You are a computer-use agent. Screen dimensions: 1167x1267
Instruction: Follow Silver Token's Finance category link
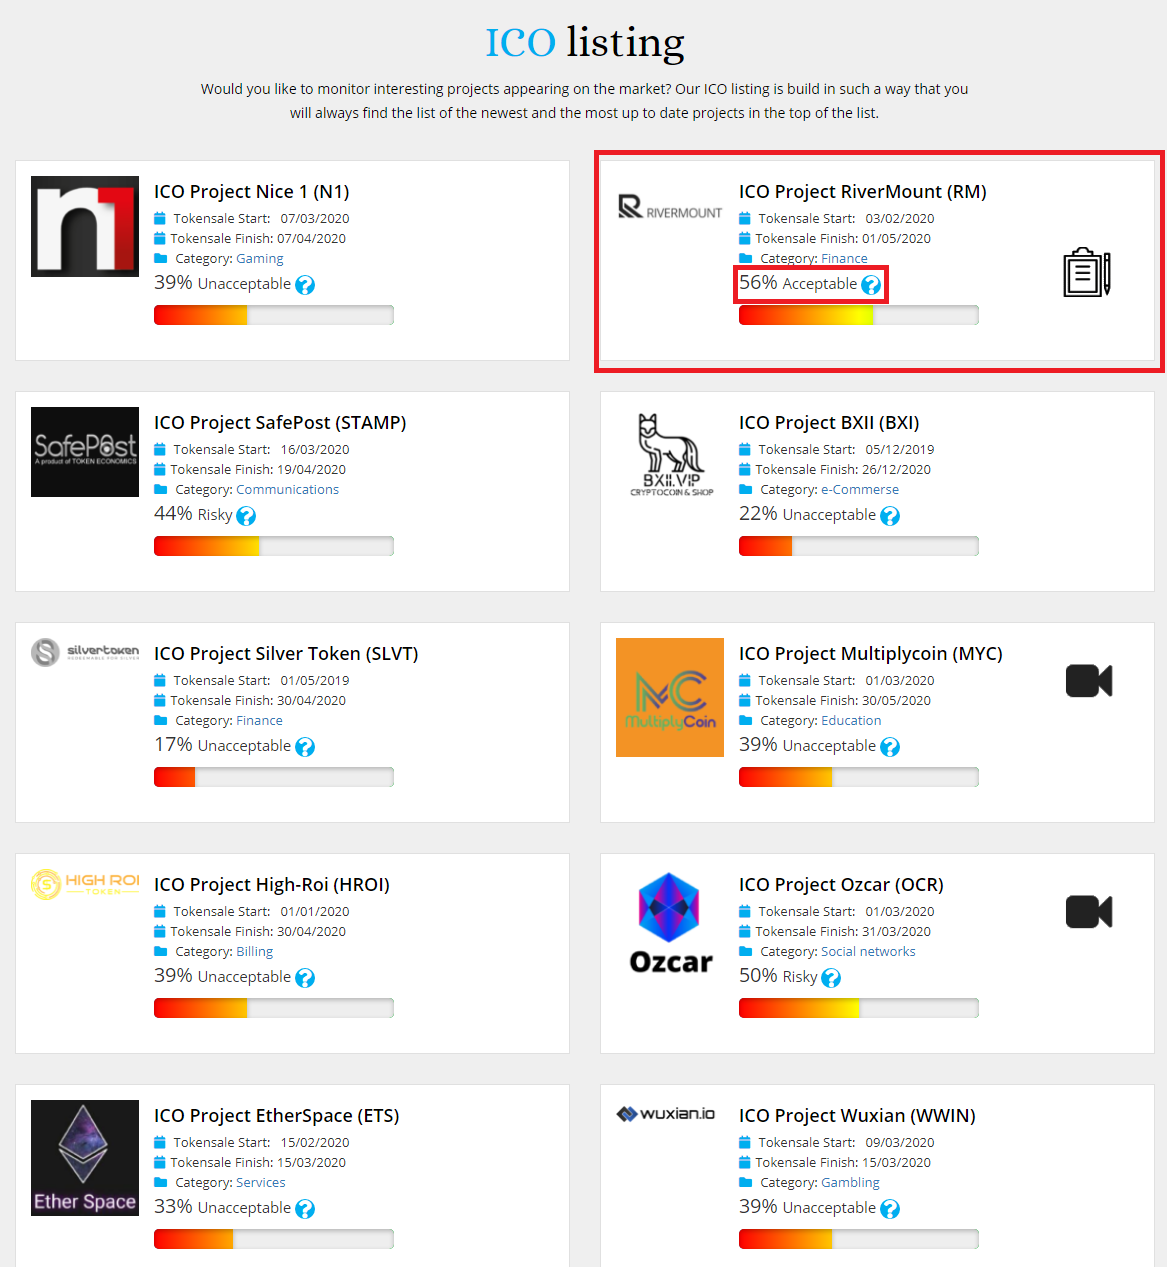coord(259,720)
